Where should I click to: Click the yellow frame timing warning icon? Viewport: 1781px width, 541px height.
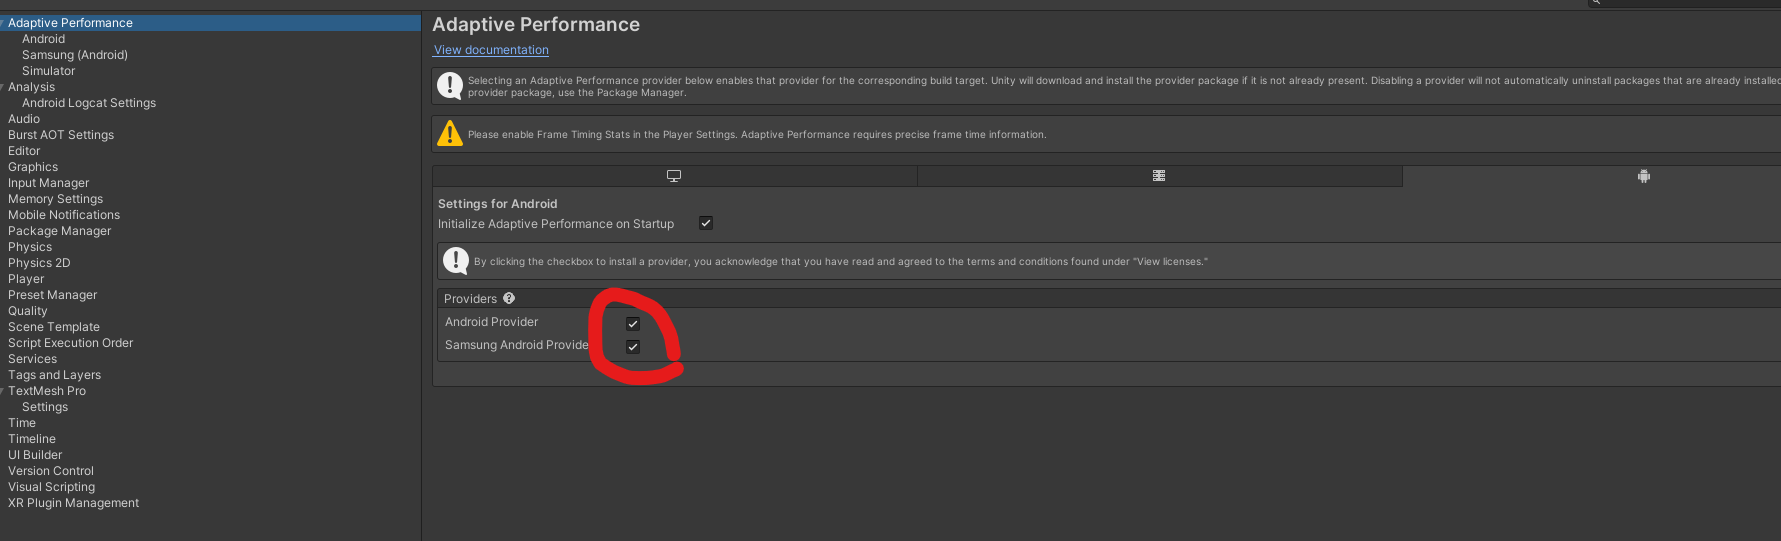pyautogui.click(x=450, y=133)
